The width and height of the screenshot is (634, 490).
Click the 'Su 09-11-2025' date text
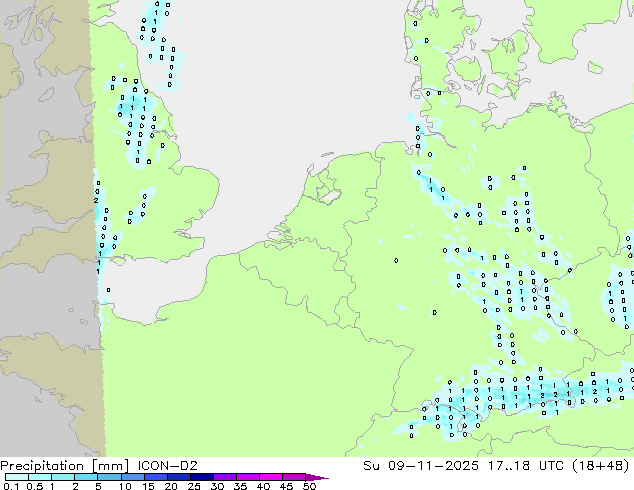tap(421, 466)
